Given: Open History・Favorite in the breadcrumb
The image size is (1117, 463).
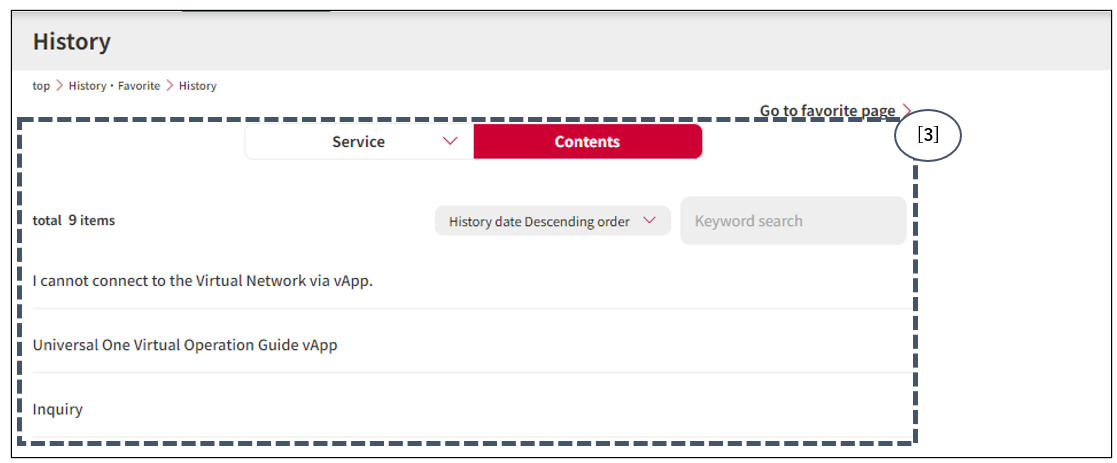Looking at the screenshot, I should (114, 86).
